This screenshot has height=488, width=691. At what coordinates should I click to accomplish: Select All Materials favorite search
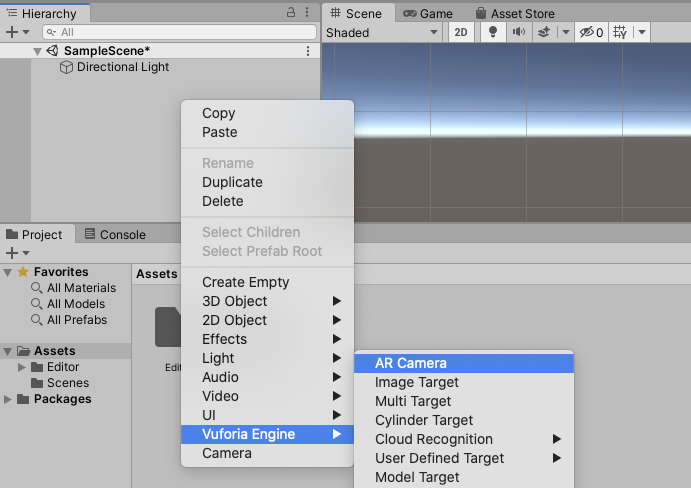pyautogui.click(x=82, y=288)
